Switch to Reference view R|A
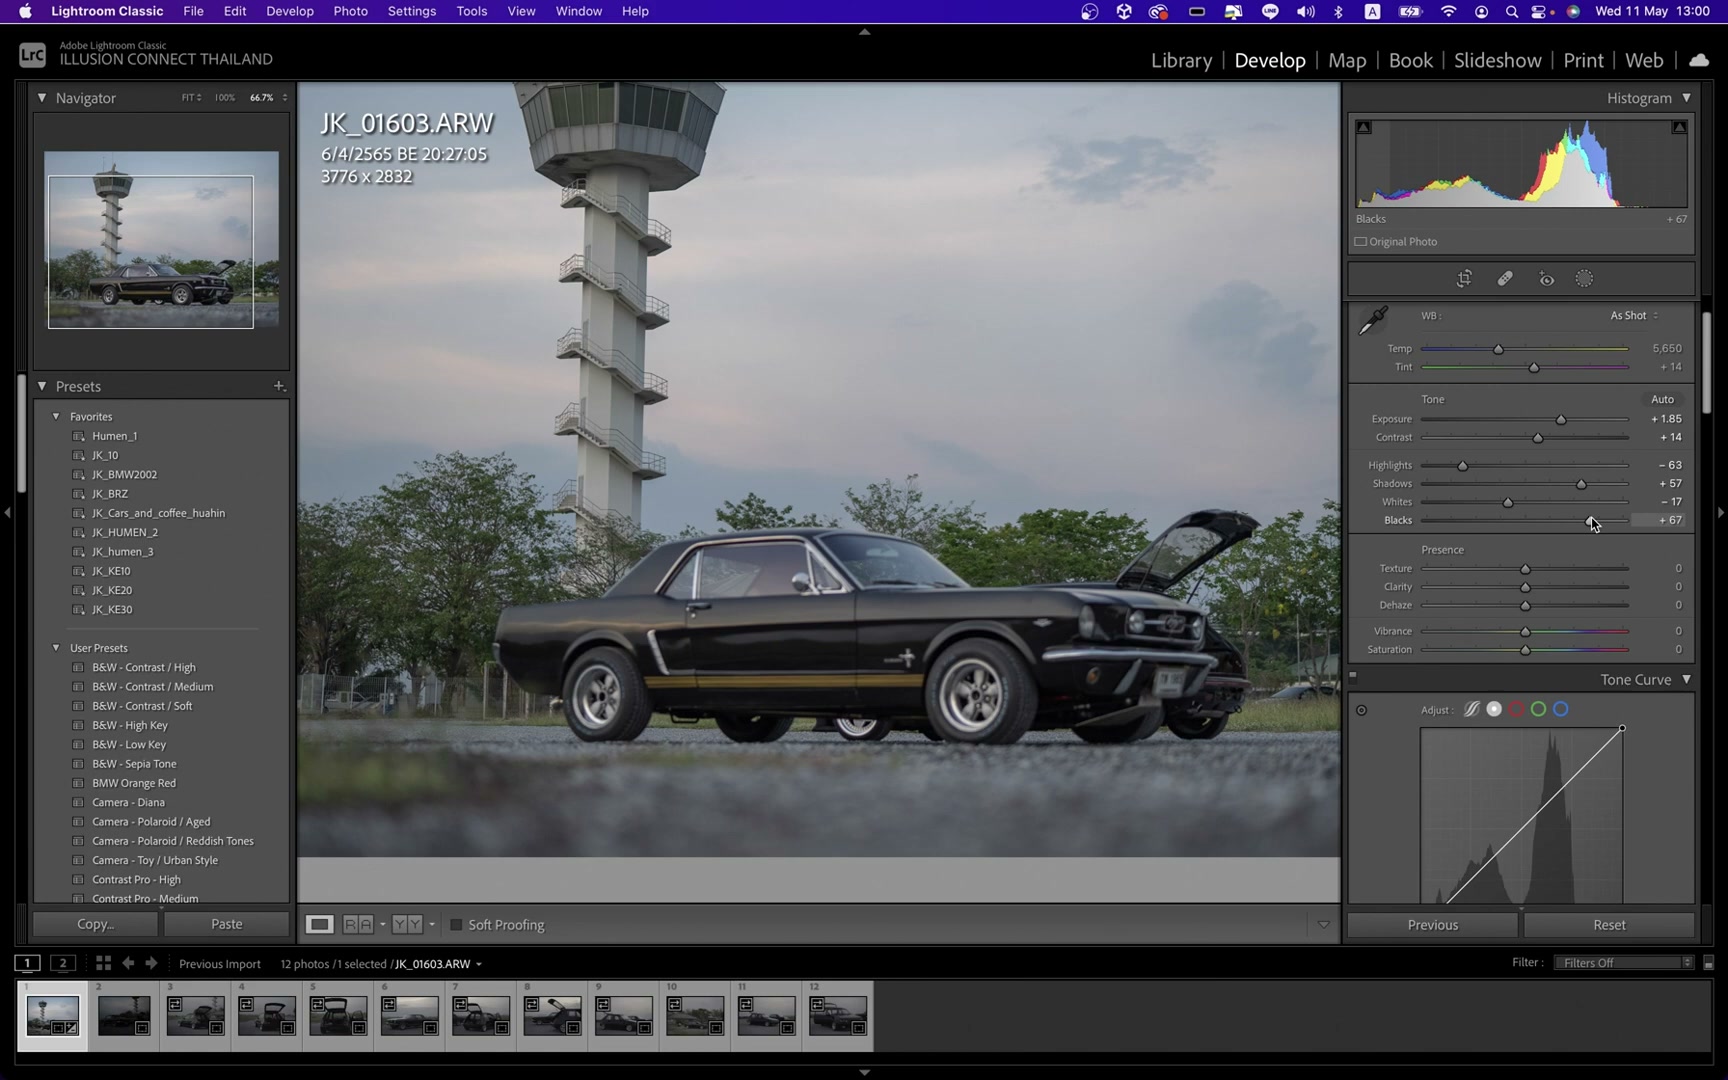This screenshot has width=1728, height=1080. click(x=358, y=925)
